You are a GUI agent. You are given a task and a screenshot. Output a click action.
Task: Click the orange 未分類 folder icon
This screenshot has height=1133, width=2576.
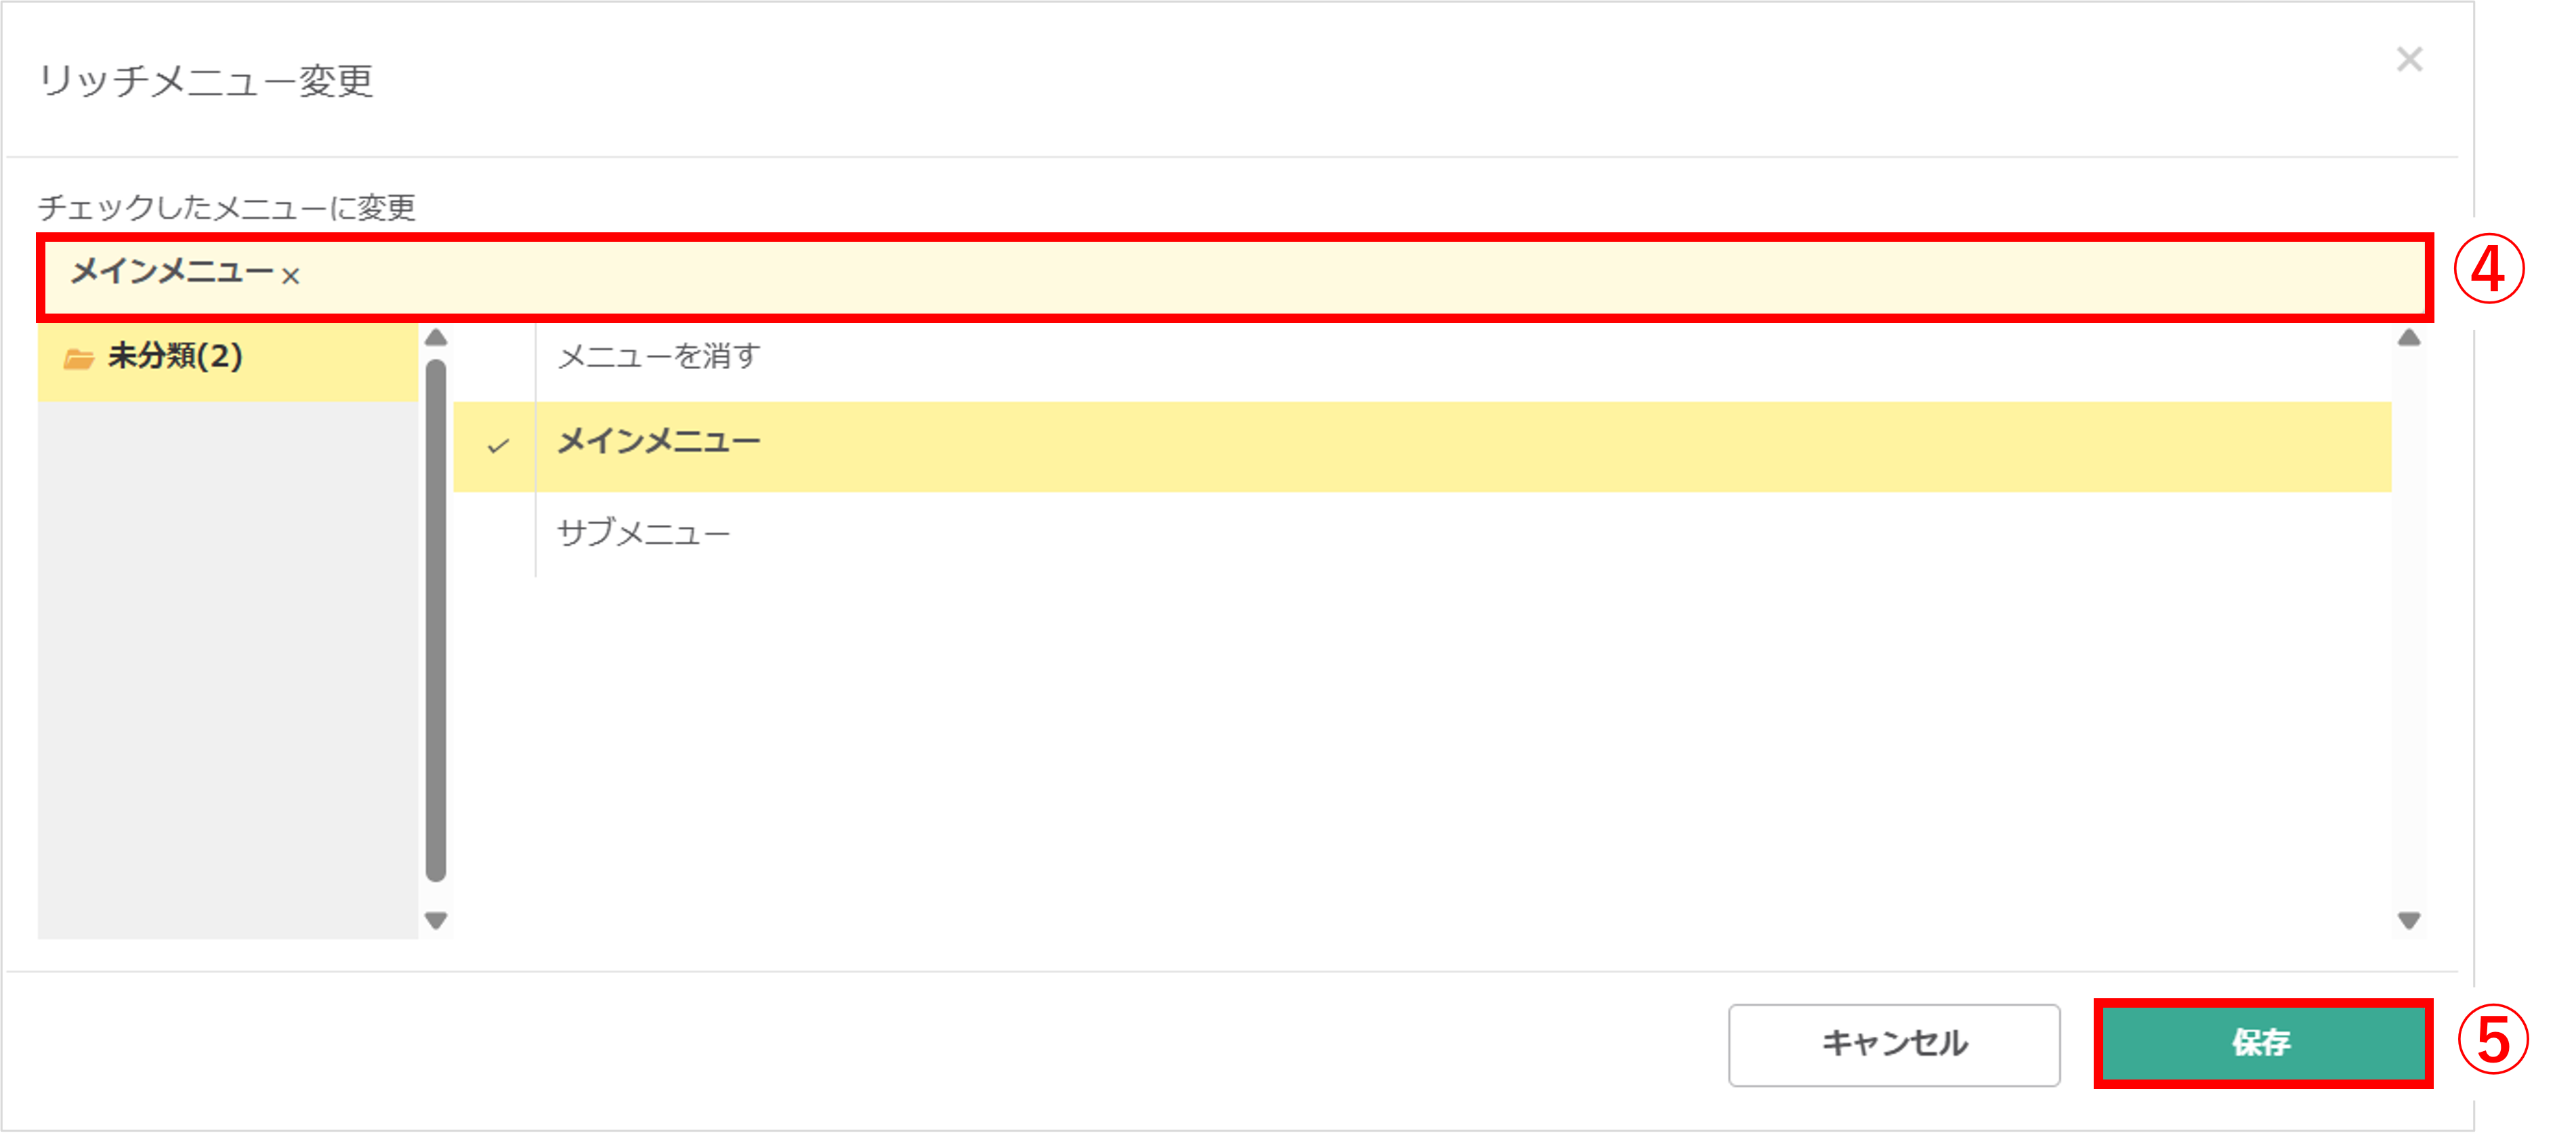click(x=78, y=358)
